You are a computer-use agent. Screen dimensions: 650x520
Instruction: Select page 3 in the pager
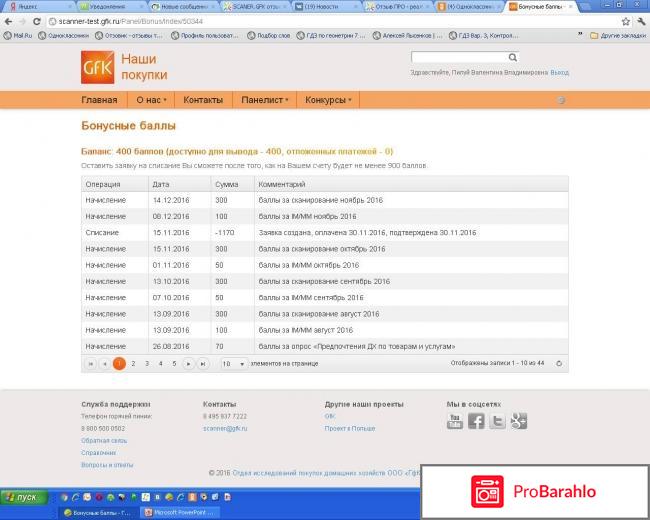click(147, 364)
